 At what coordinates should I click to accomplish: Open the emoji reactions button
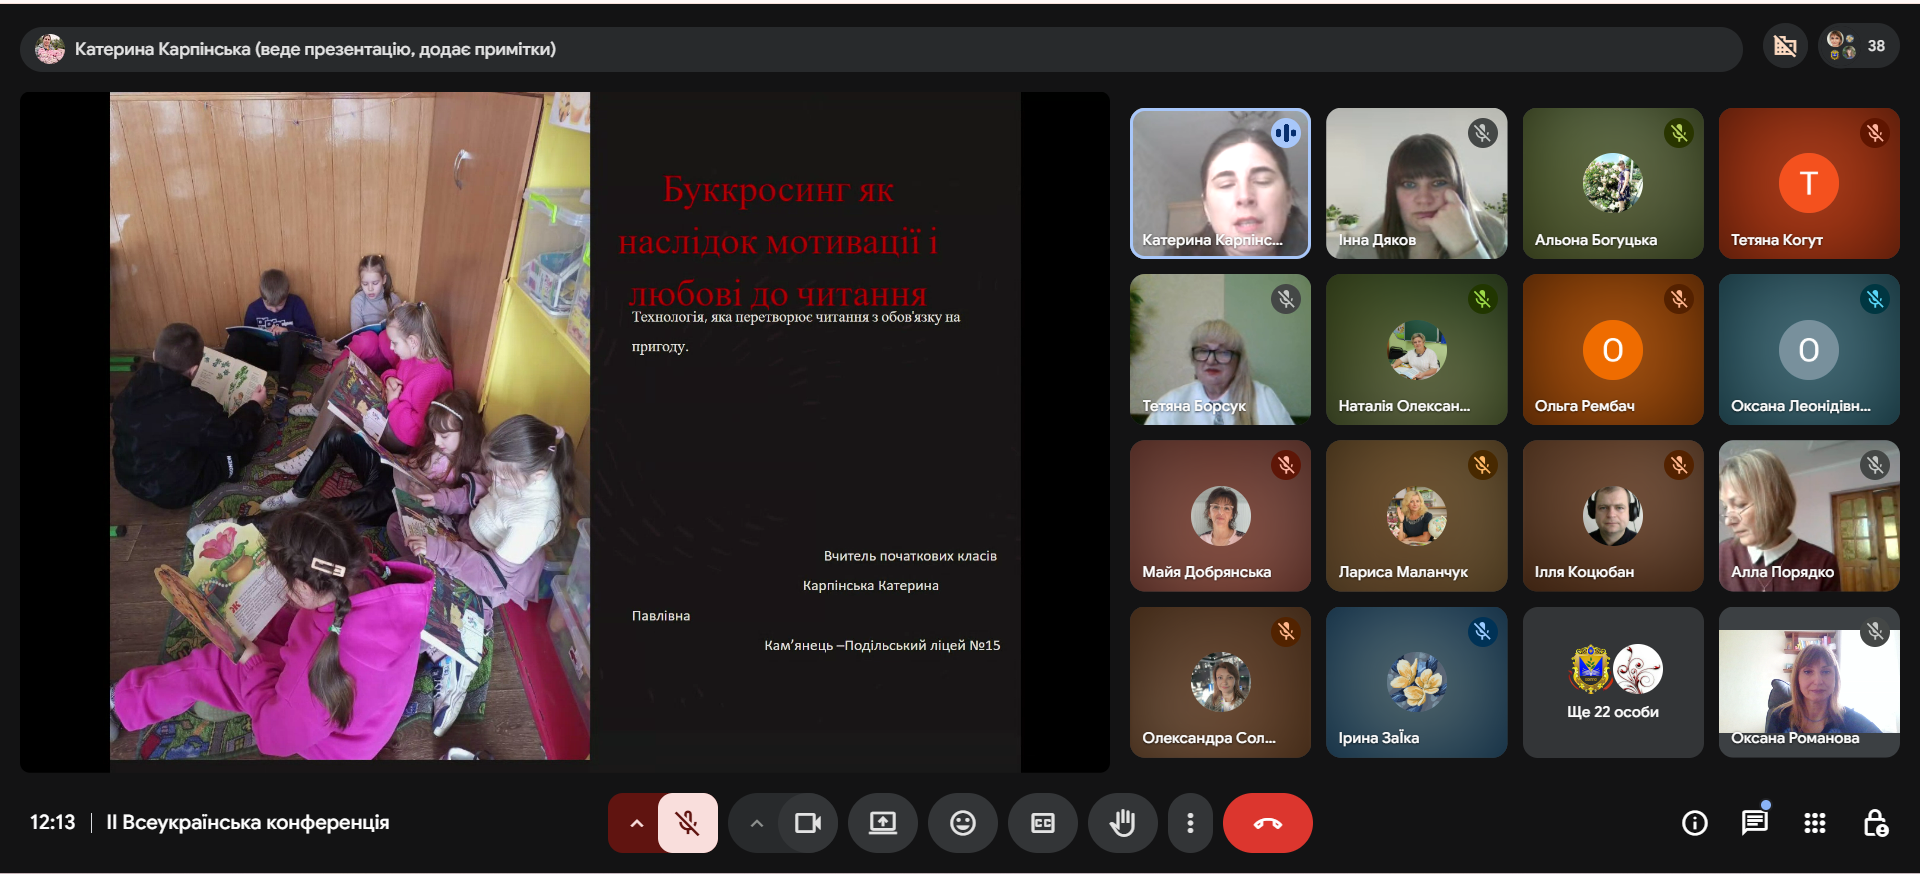coord(962,823)
